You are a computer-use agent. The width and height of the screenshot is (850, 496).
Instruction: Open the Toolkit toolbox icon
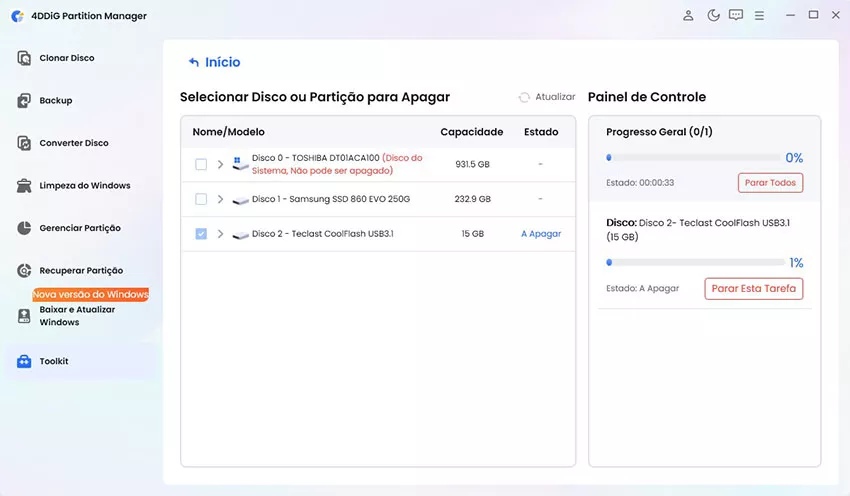click(24, 361)
